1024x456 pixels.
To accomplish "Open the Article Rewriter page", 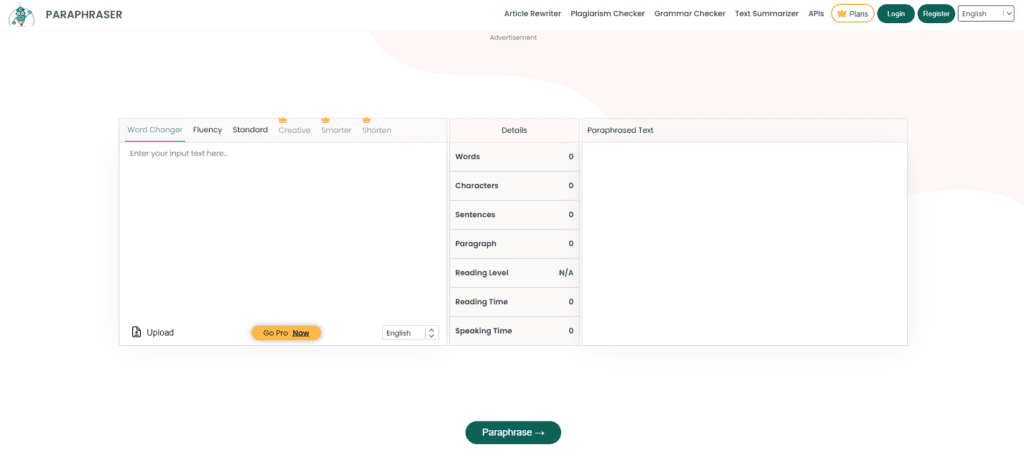I will (533, 14).
